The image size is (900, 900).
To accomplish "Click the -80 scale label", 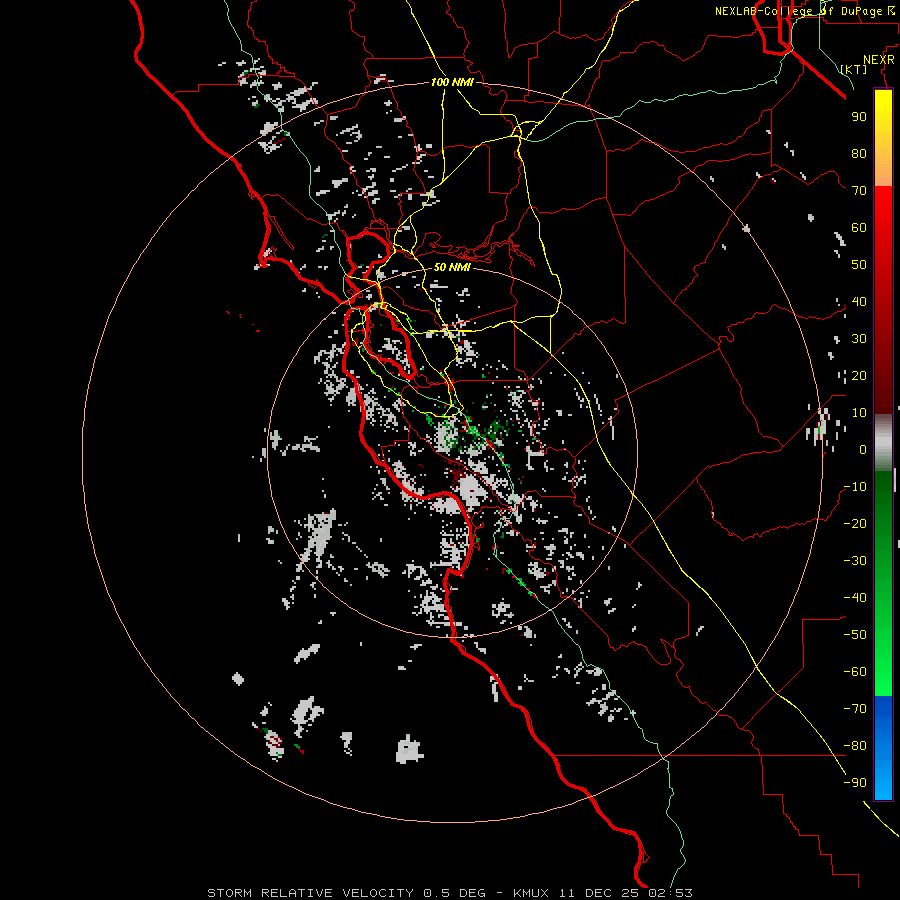I will (x=855, y=746).
